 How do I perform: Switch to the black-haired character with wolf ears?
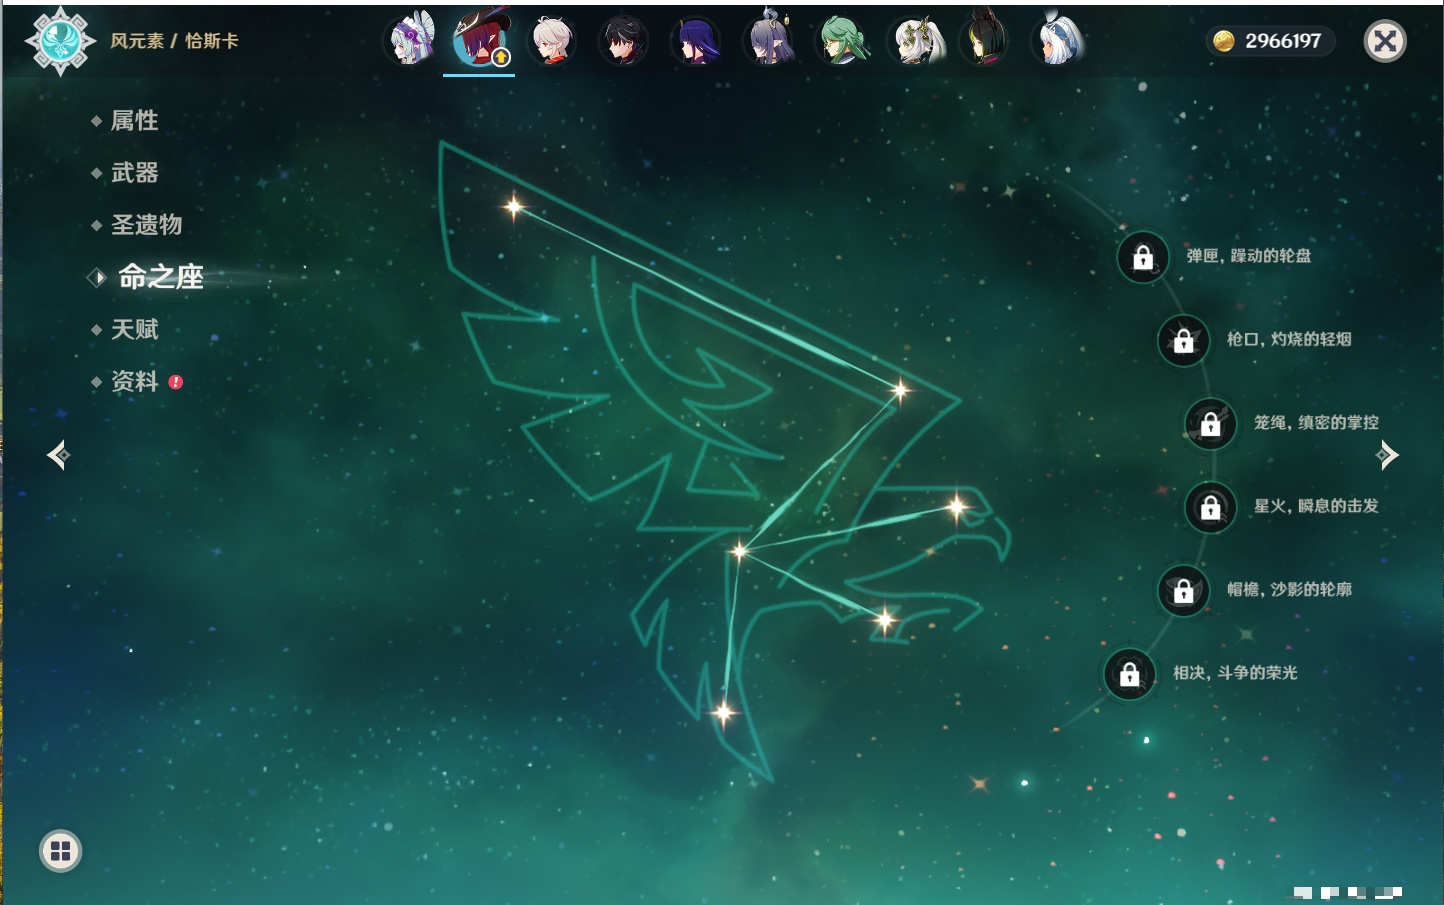click(623, 41)
